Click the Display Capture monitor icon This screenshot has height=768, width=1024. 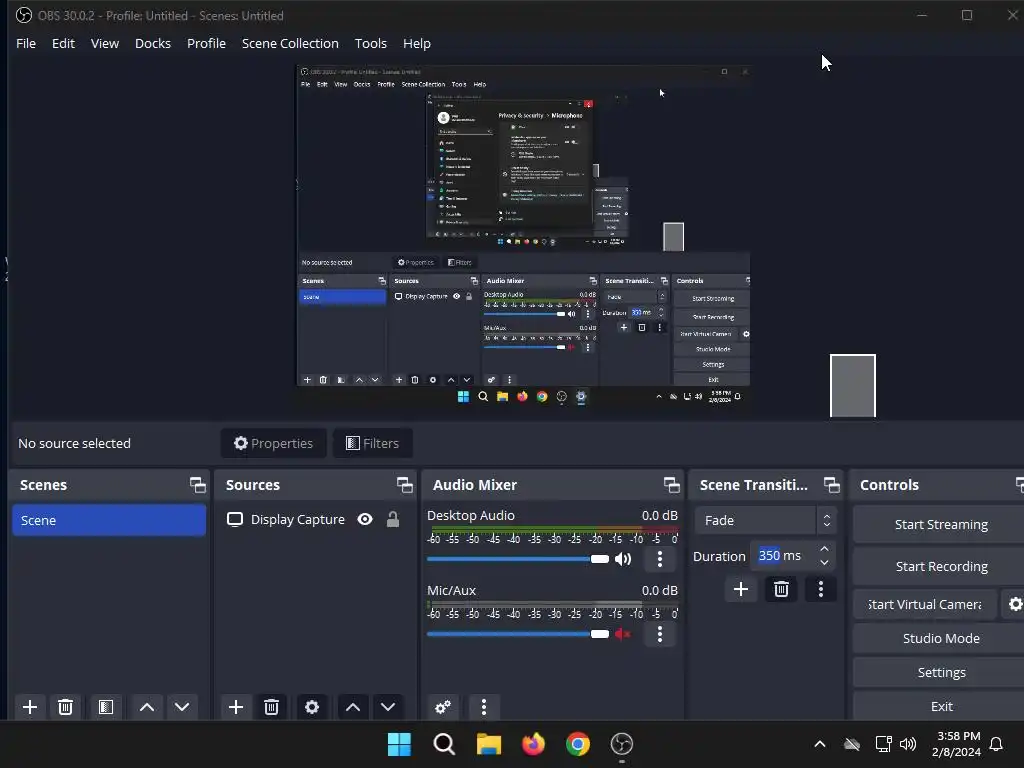point(234,519)
